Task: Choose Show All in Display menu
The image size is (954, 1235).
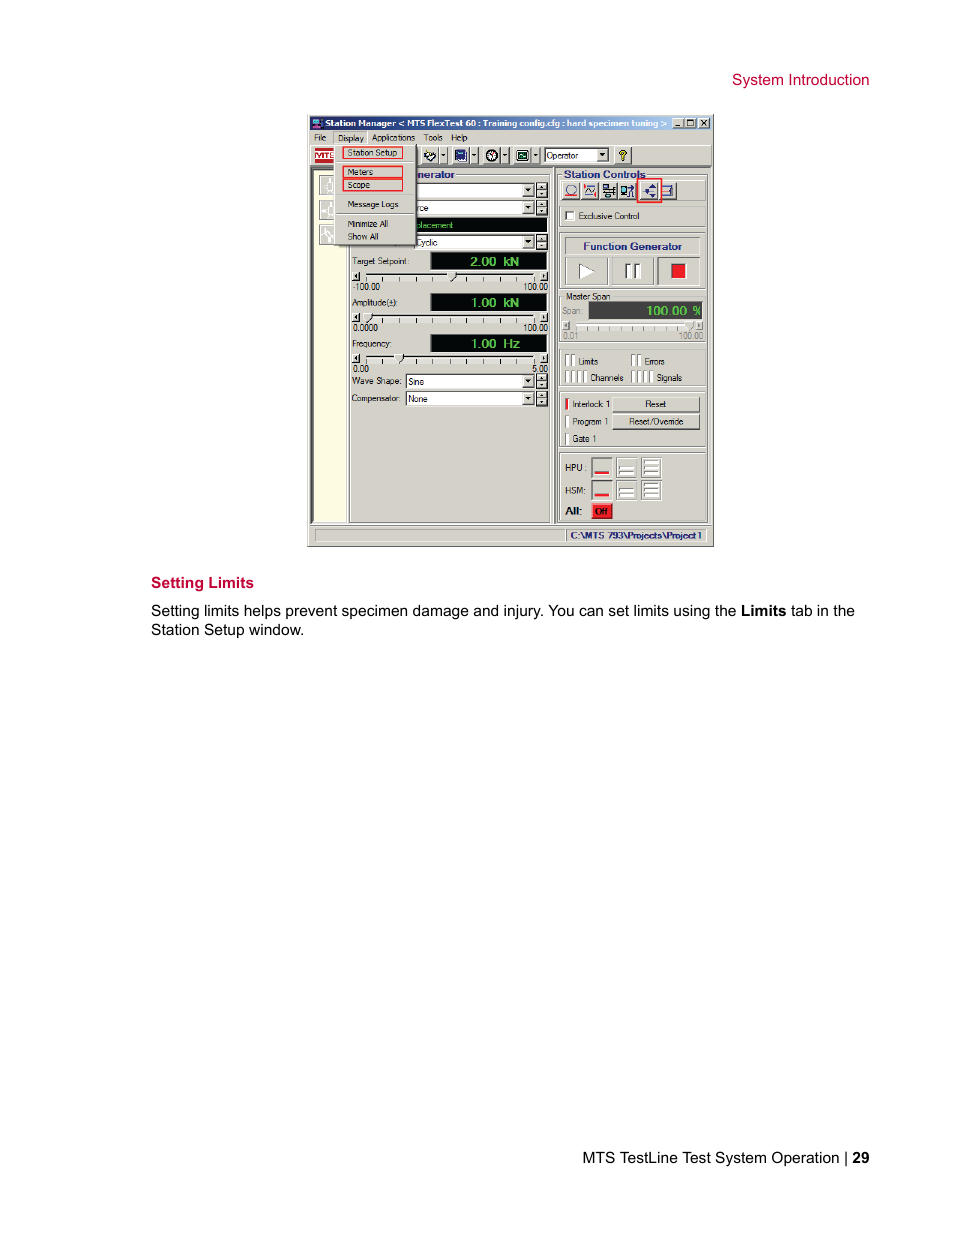Action: [363, 237]
